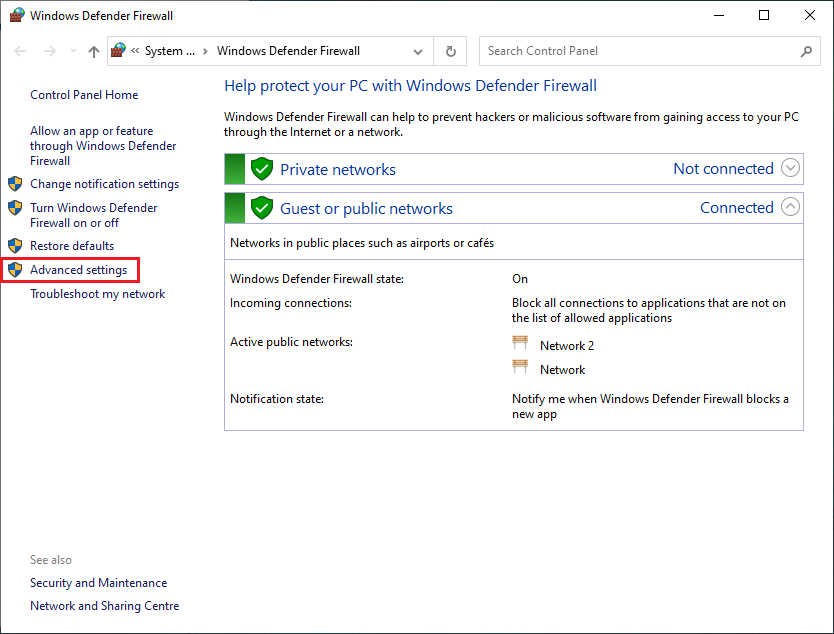Click green shield icon for Private networks

[262, 169]
